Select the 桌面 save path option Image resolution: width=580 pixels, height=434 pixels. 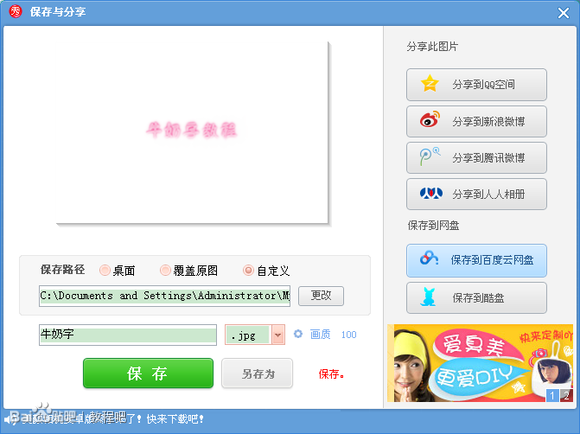(105, 270)
